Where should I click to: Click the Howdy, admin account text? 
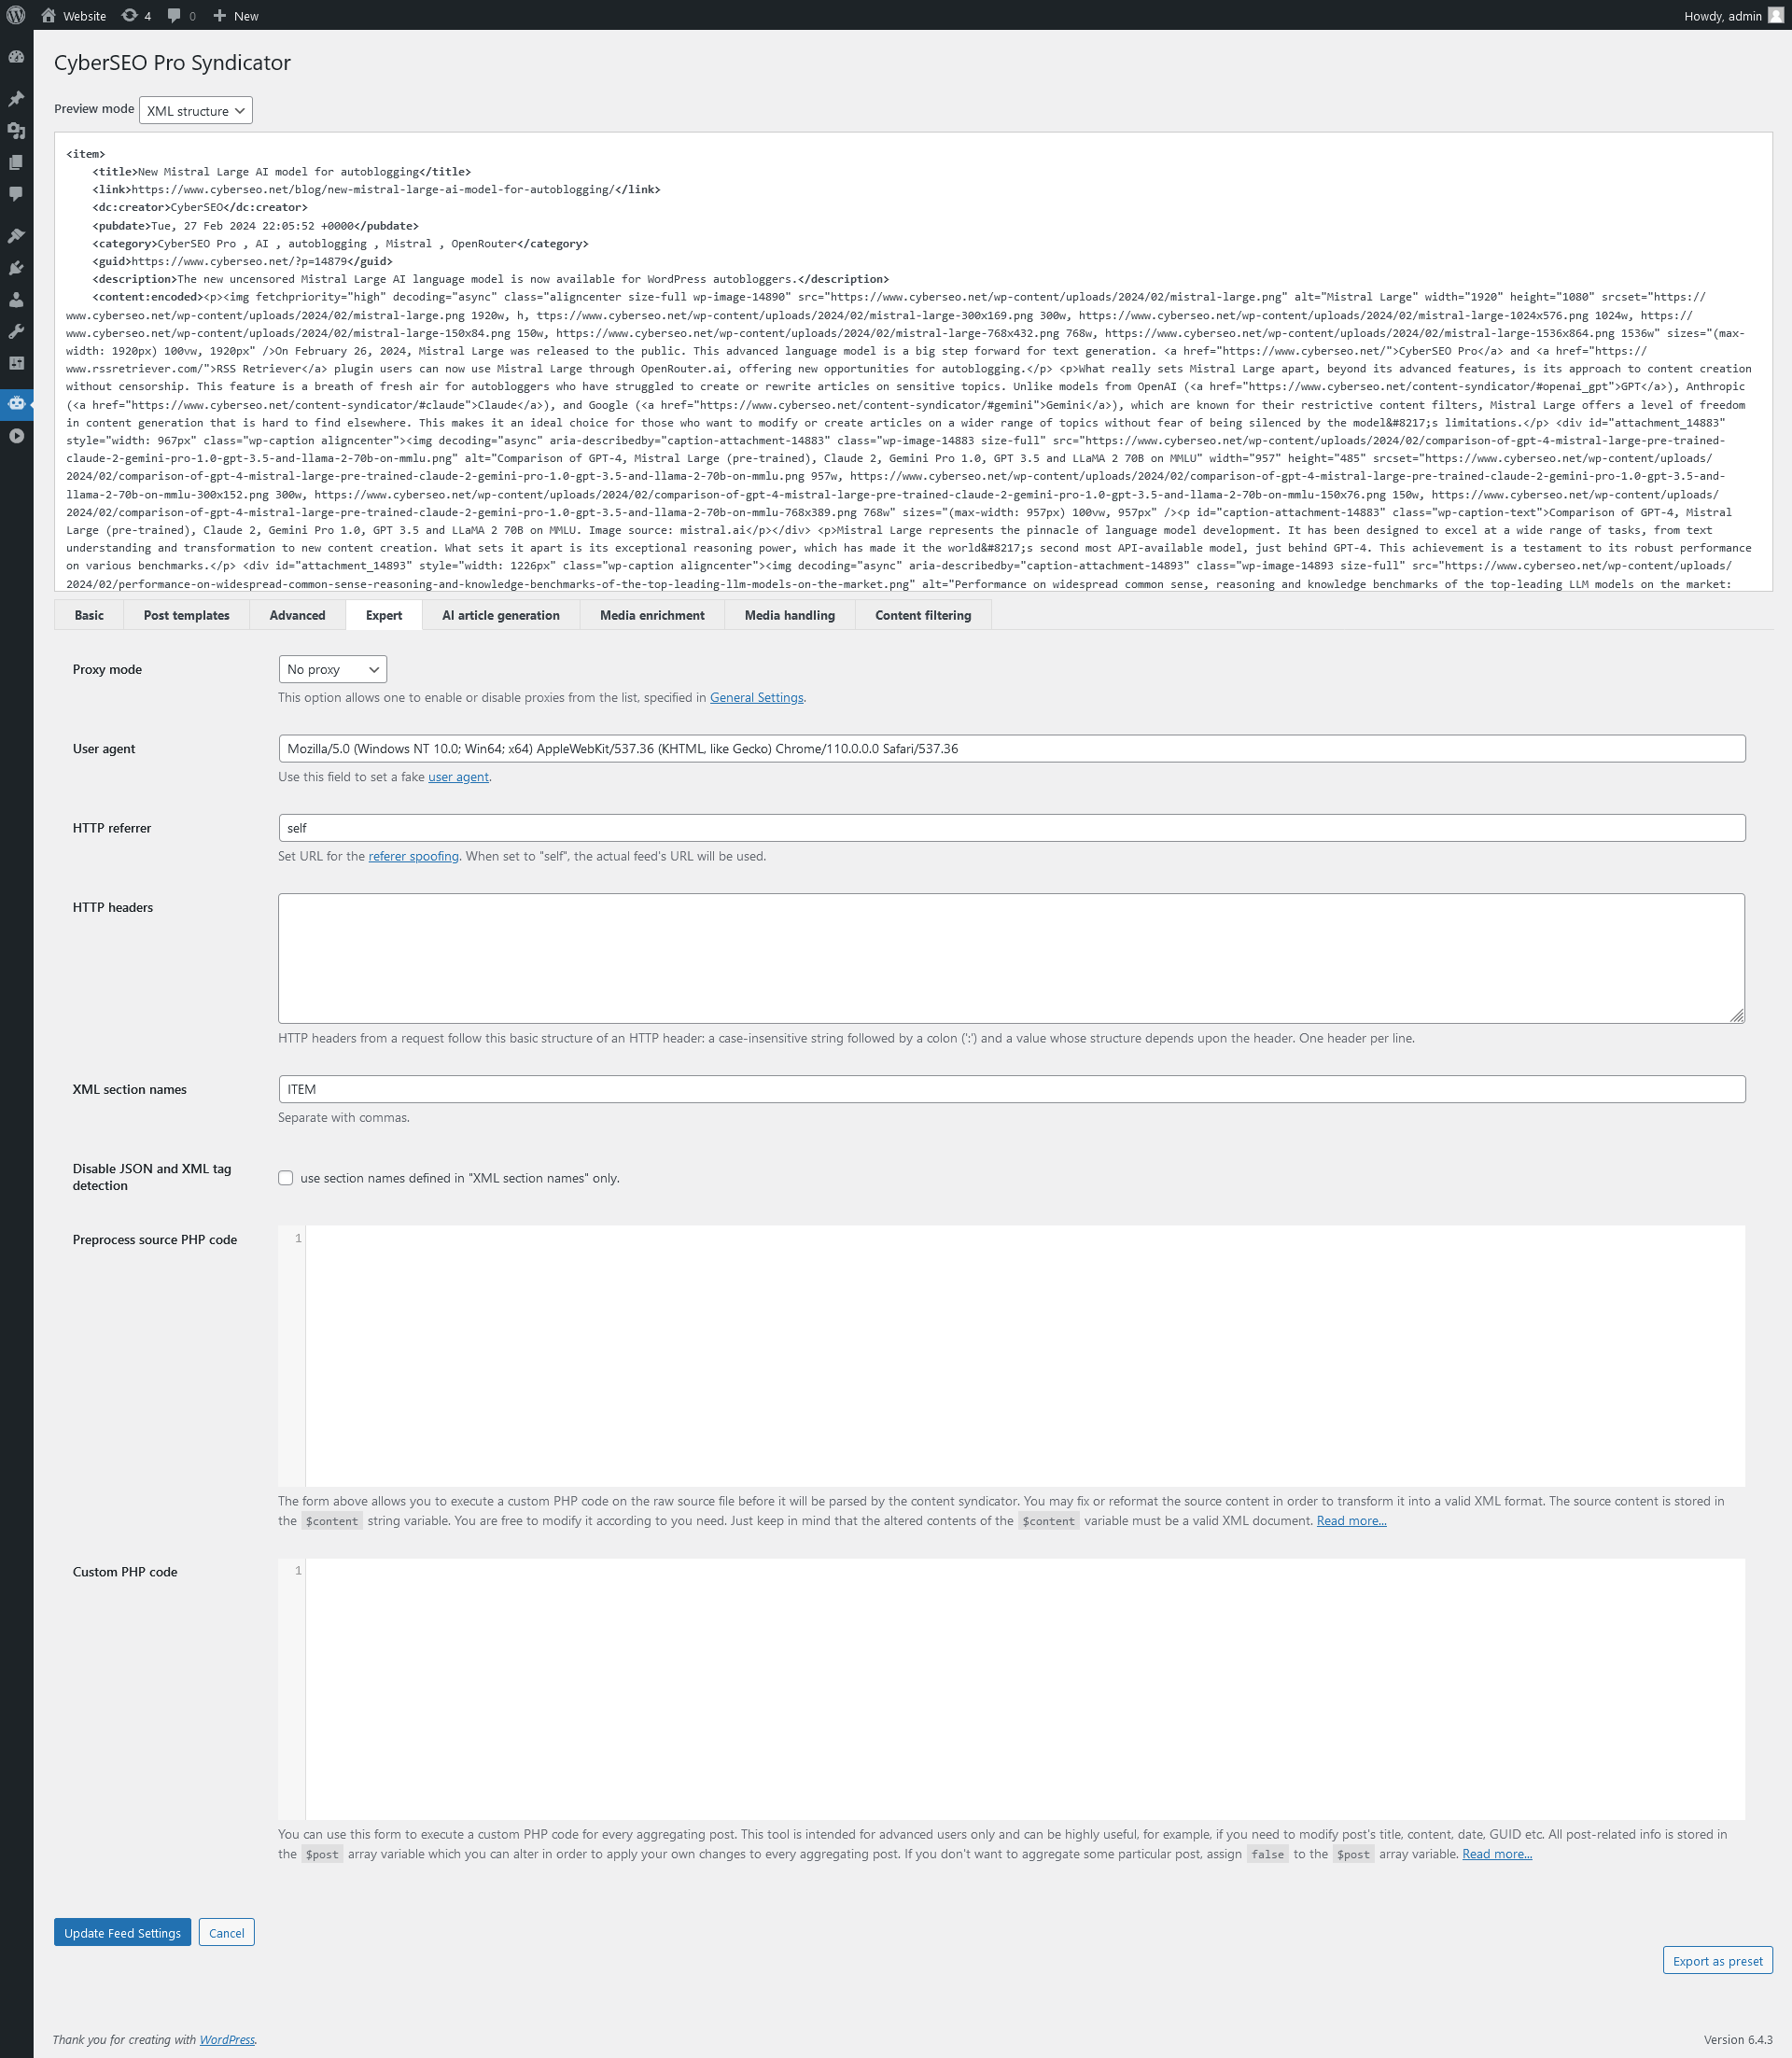[x=1722, y=16]
